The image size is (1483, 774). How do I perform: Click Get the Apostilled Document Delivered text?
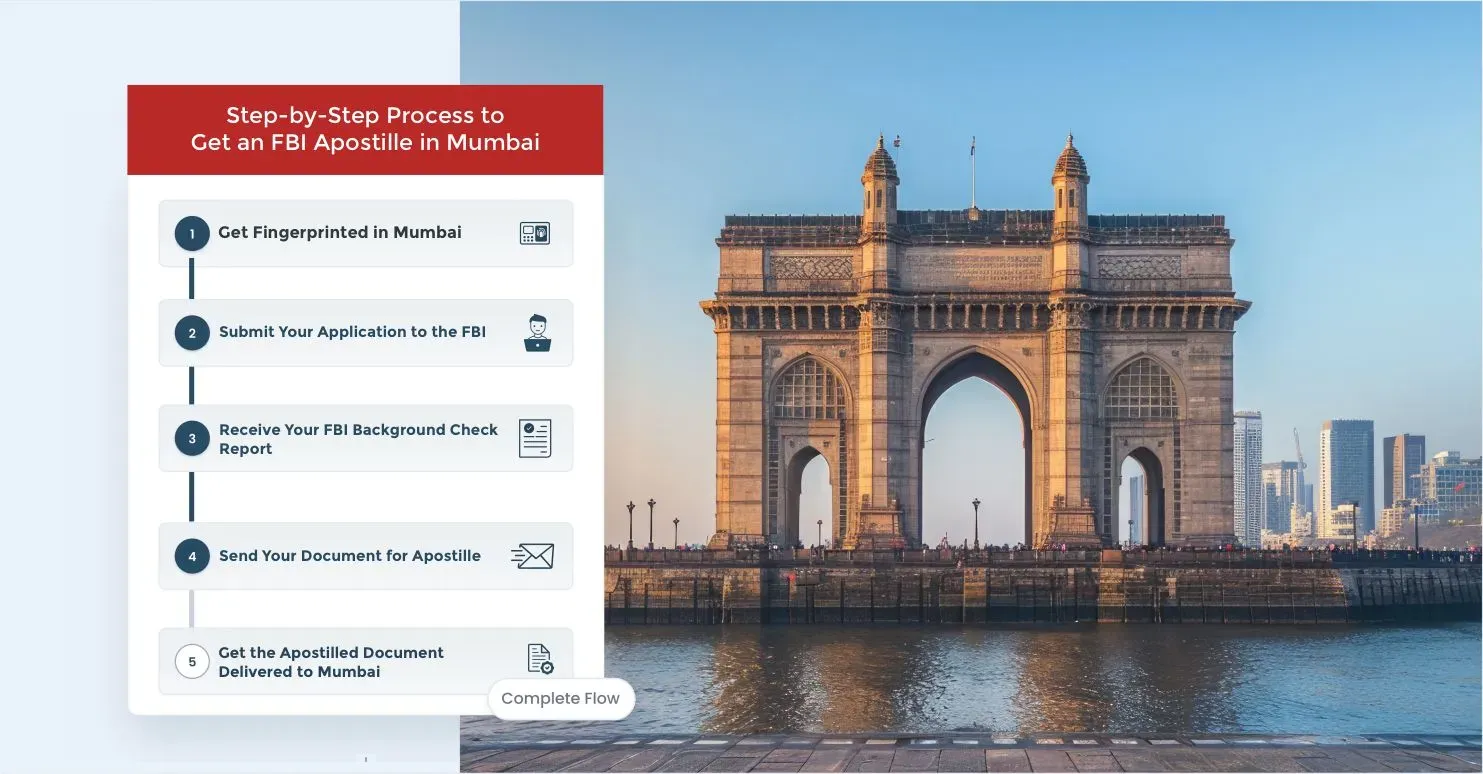click(330, 662)
